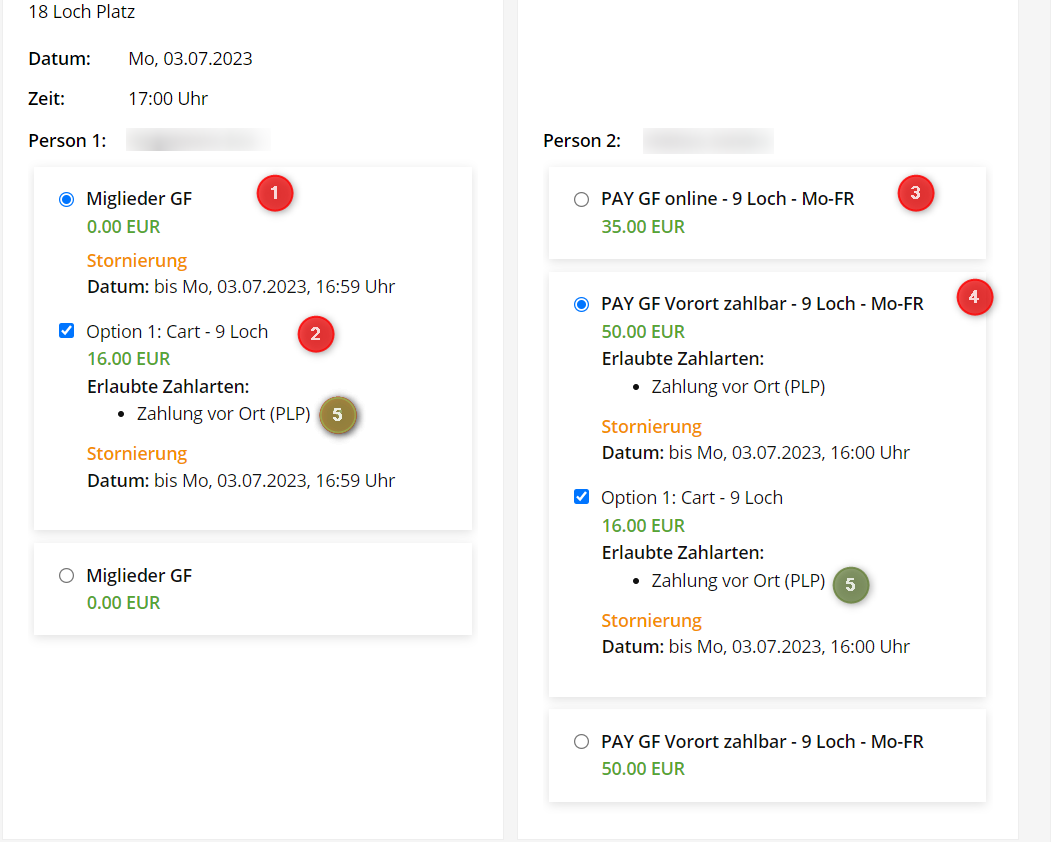This screenshot has width=1055, height=842.
Task: Choose PAY GF online 35.00 EUR radio
Action: [x=582, y=200]
